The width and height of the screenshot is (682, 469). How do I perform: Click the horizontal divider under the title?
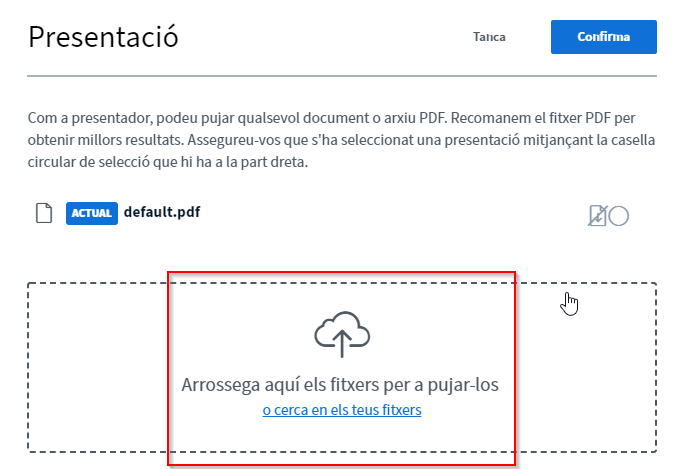(342, 76)
